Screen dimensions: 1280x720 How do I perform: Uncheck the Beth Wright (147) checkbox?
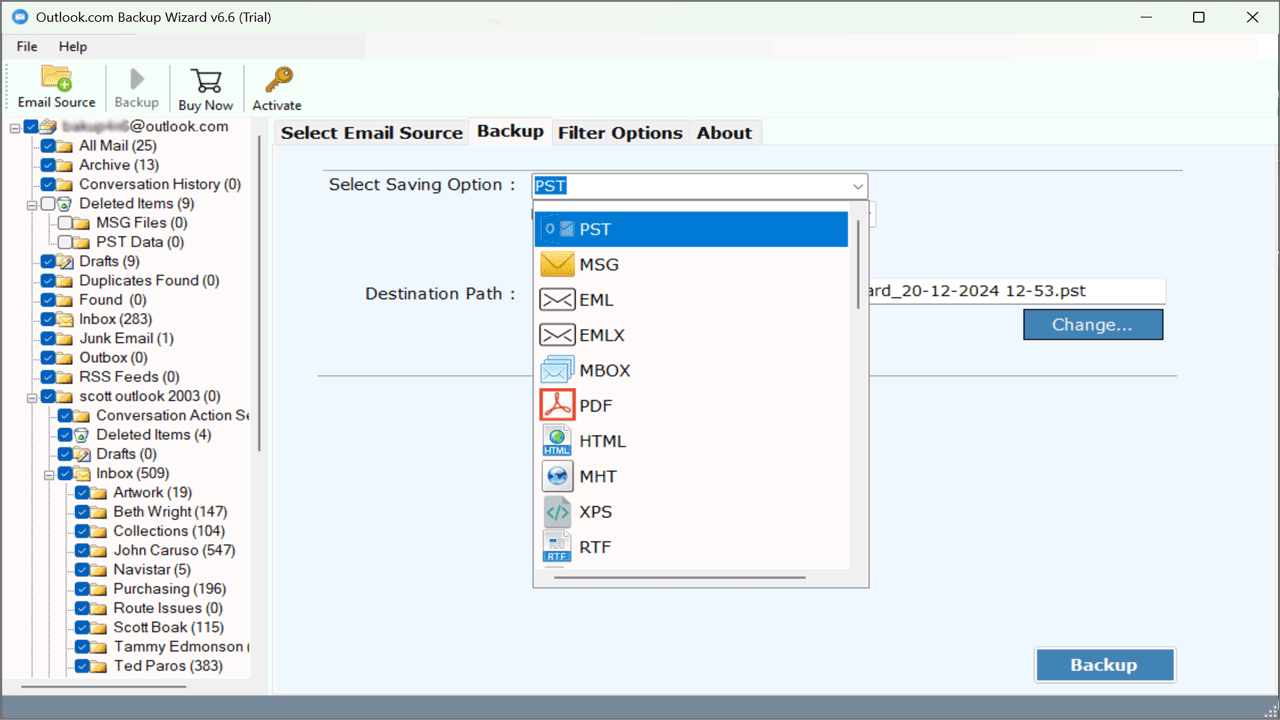point(82,512)
